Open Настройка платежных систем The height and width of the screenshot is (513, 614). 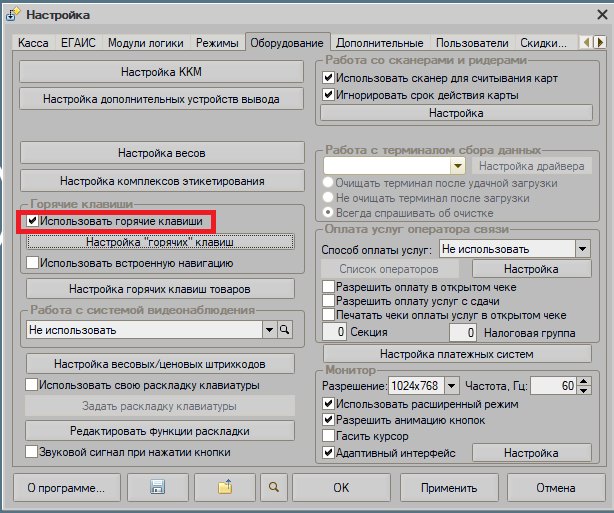click(x=457, y=354)
